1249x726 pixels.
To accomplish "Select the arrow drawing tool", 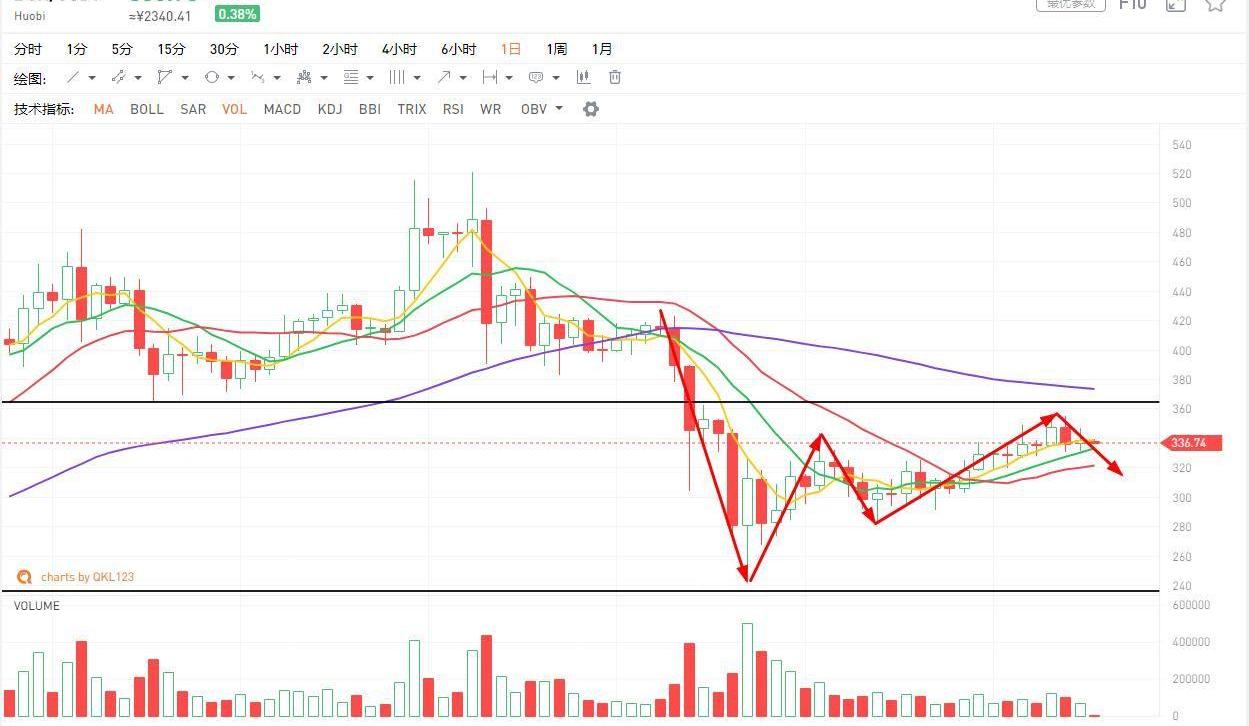I will 444,78.
